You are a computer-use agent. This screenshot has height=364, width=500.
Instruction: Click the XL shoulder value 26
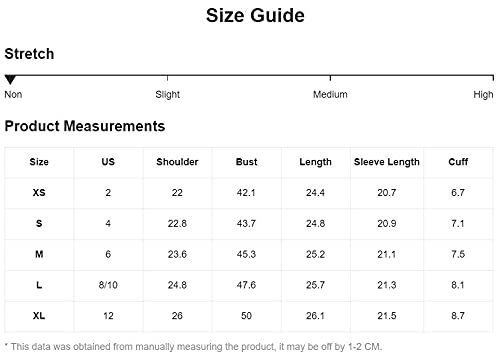[x=177, y=316]
